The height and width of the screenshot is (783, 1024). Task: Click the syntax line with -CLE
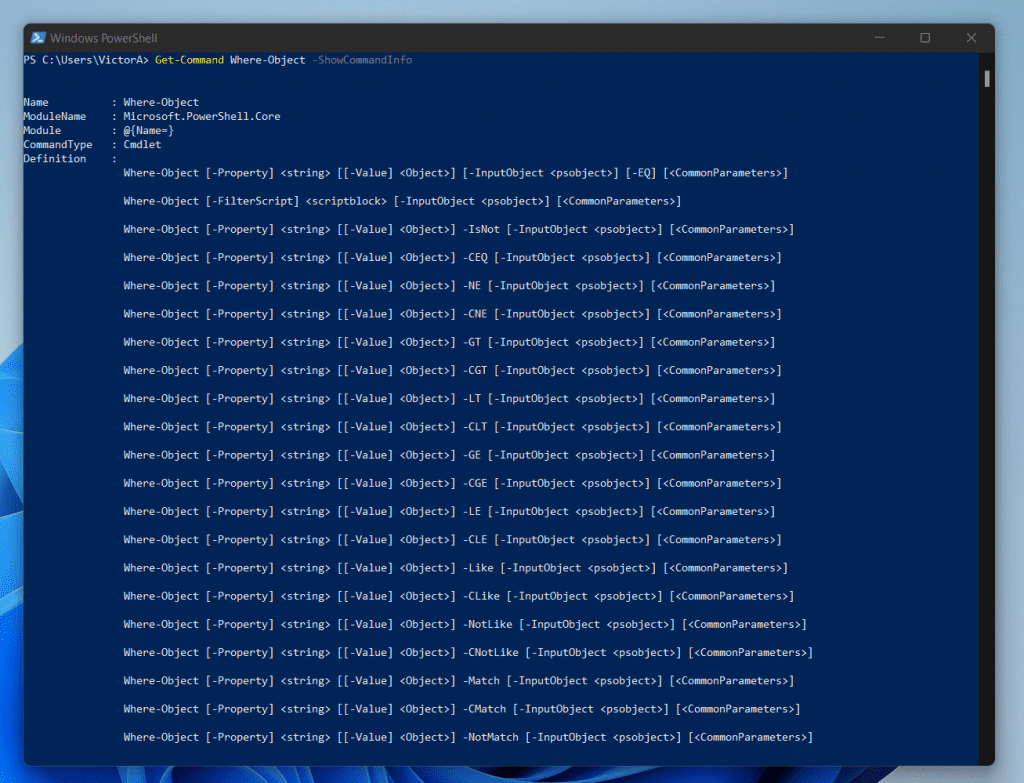(x=452, y=539)
